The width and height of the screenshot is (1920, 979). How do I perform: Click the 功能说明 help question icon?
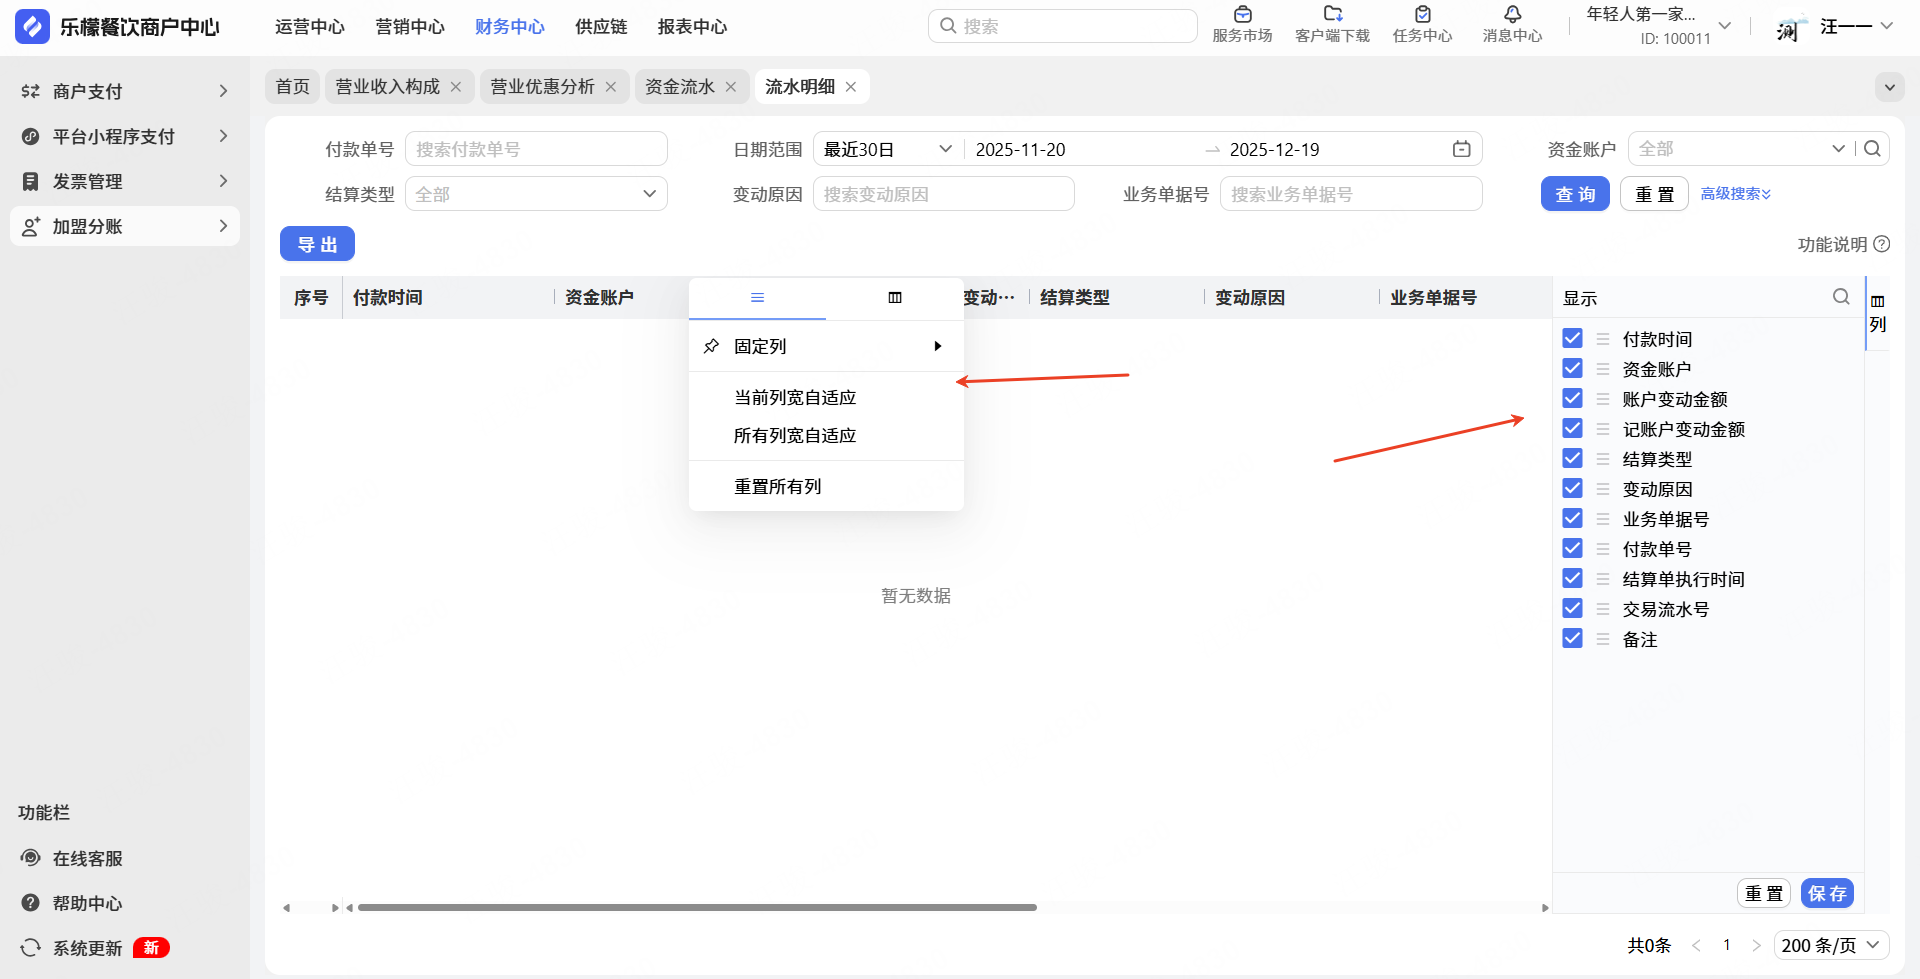[1882, 244]
